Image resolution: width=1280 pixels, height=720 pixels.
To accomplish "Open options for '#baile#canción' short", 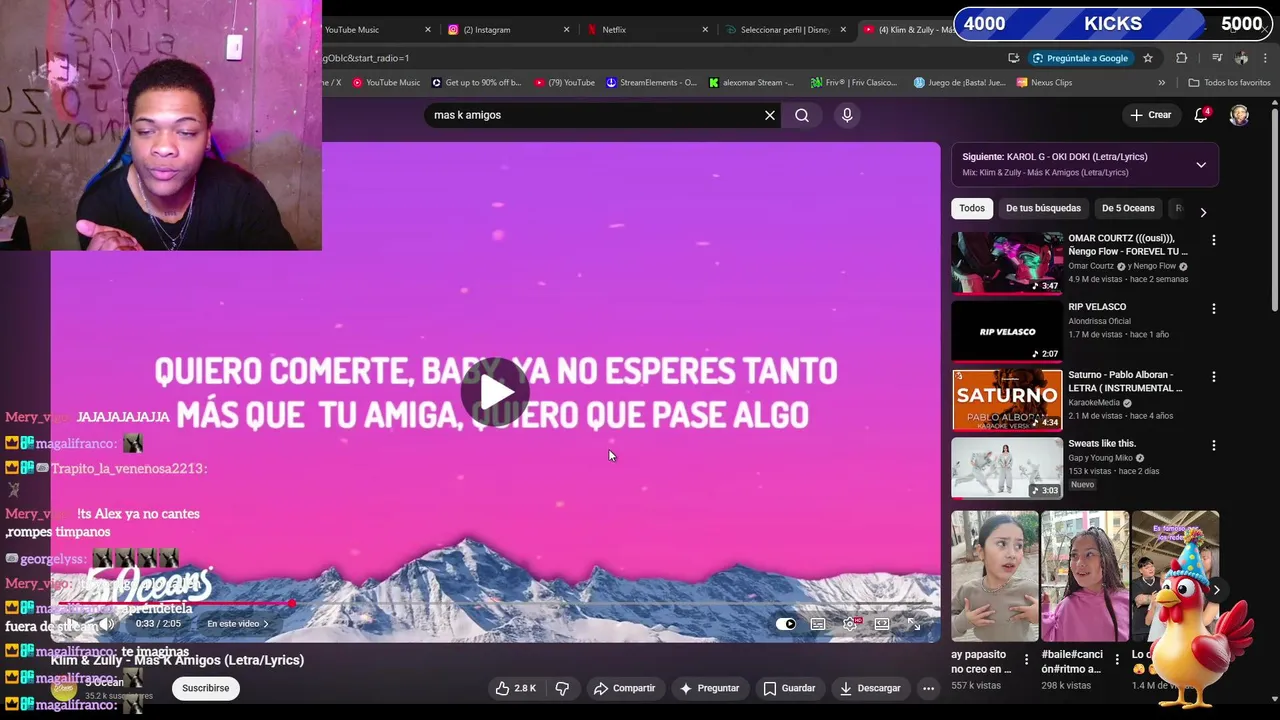I will (x=1116, y=659).
